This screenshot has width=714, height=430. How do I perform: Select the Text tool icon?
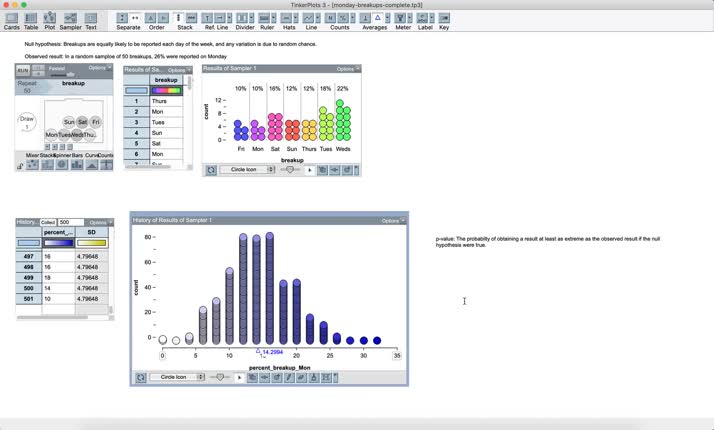pyautogui.click(x=91, y=19)
